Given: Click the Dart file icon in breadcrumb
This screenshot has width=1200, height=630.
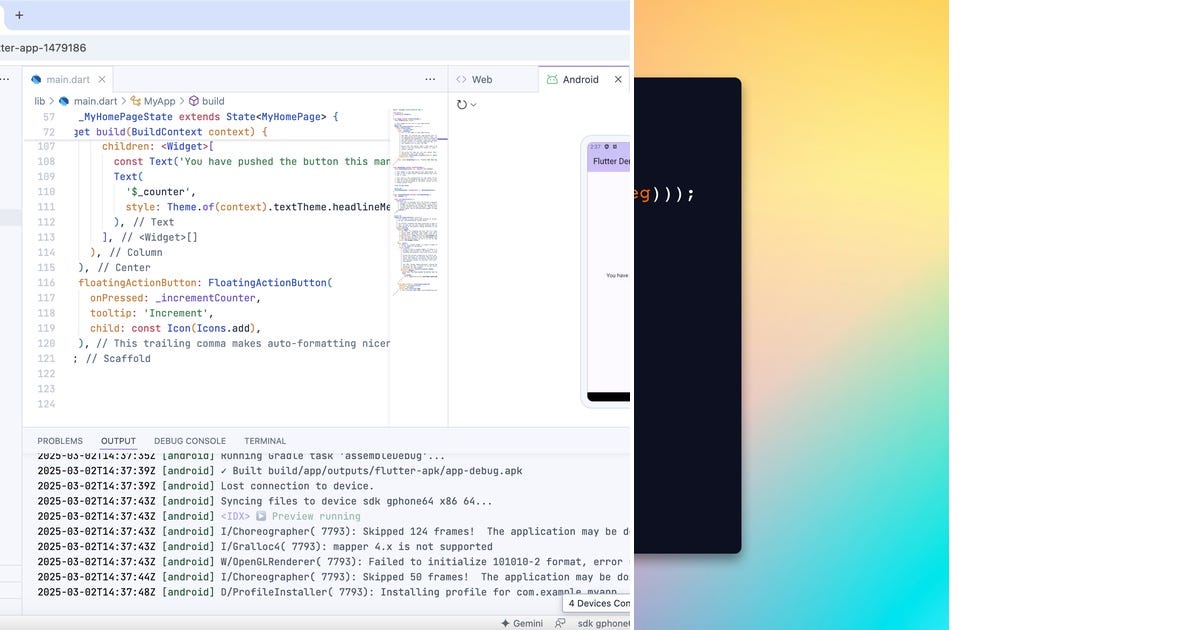Looking at the screenshot, I should click(64, 101).
